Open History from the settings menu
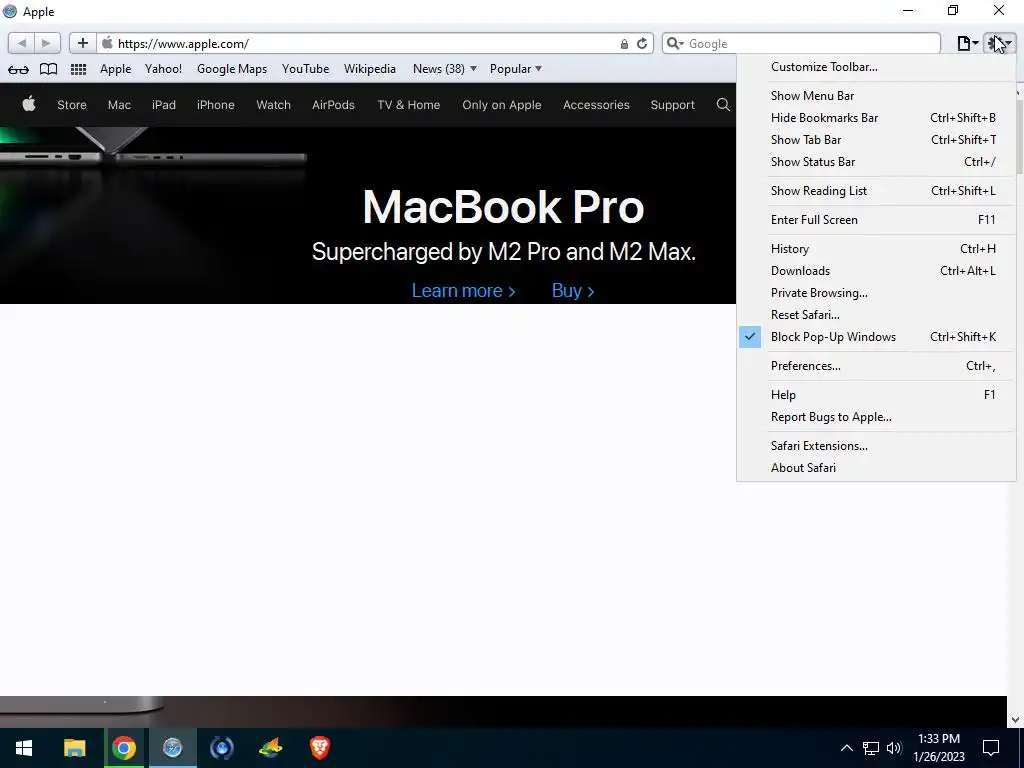Image resolution: width=1024 pixels, height=768 pixels. pos(876,249)
